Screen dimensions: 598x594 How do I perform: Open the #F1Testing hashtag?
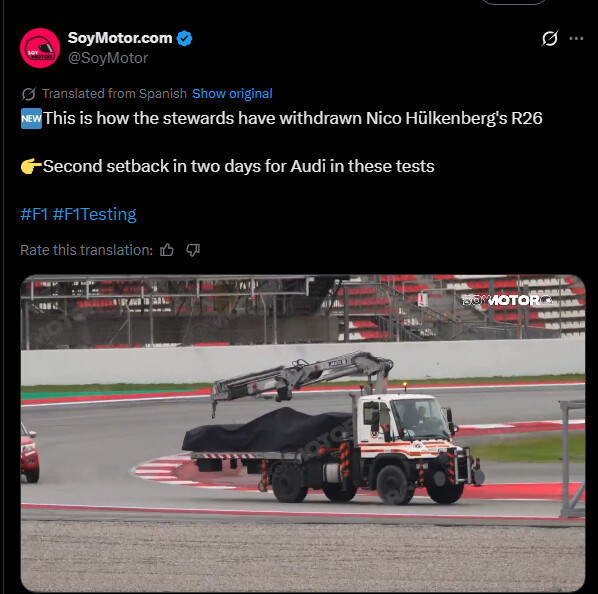(95, 214)
